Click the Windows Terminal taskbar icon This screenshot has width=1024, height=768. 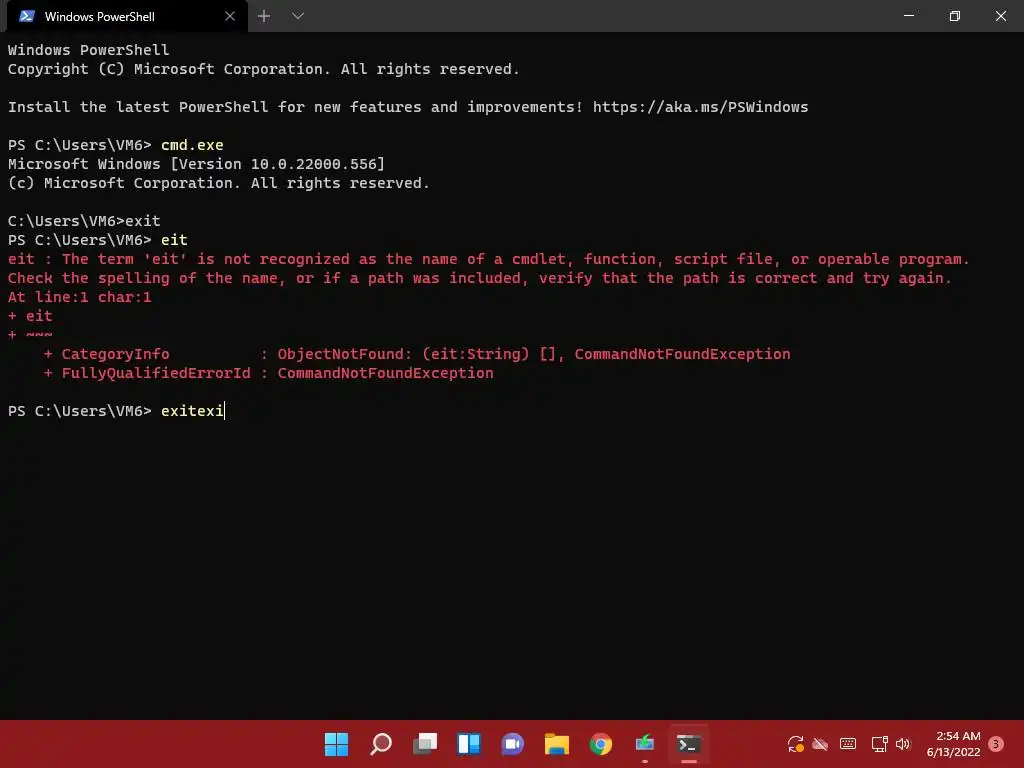[689, 744]
